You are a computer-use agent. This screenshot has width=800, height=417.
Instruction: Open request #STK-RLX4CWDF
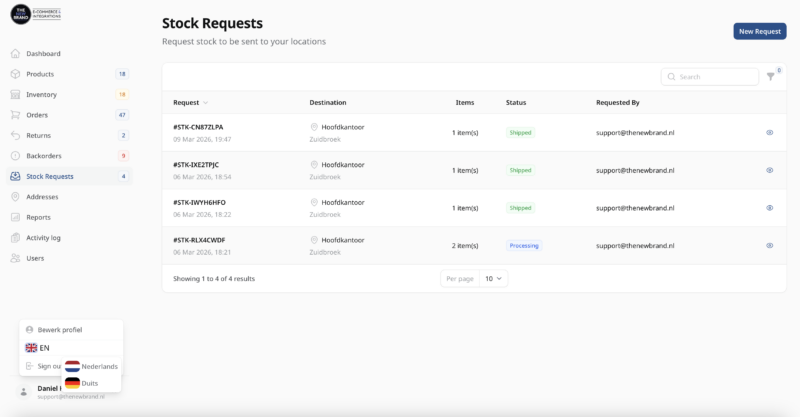click(x=199, y=240)
